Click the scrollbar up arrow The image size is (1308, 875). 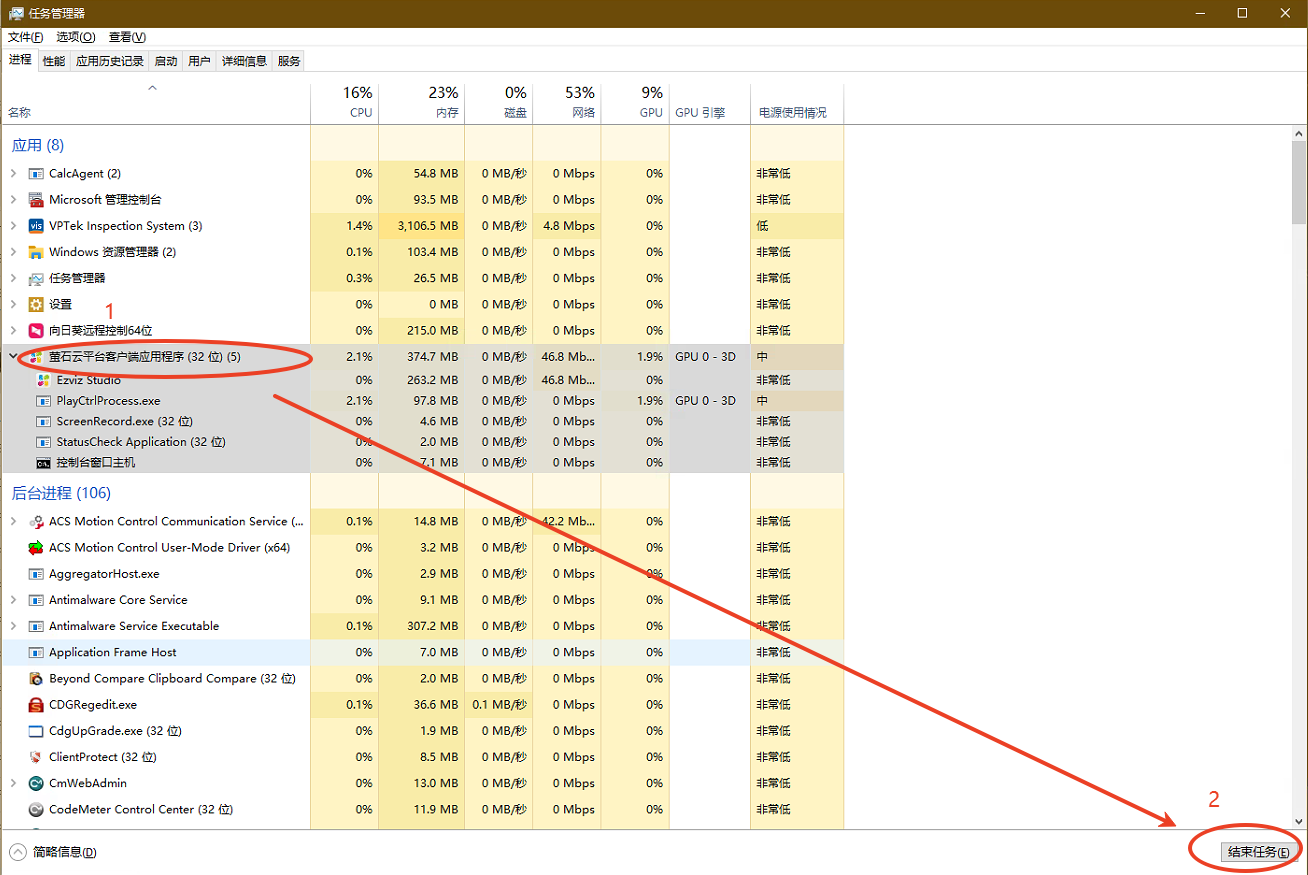click(x=1299, y=133)
